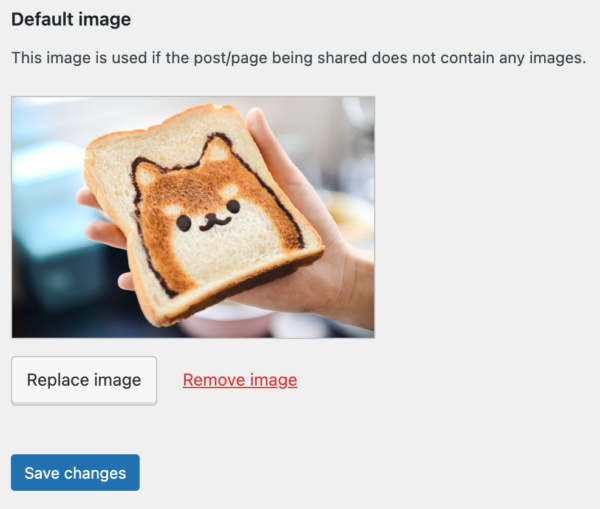Click the red Remove image link
Viewport: 600px width, 509px height.
pos(240,380)
